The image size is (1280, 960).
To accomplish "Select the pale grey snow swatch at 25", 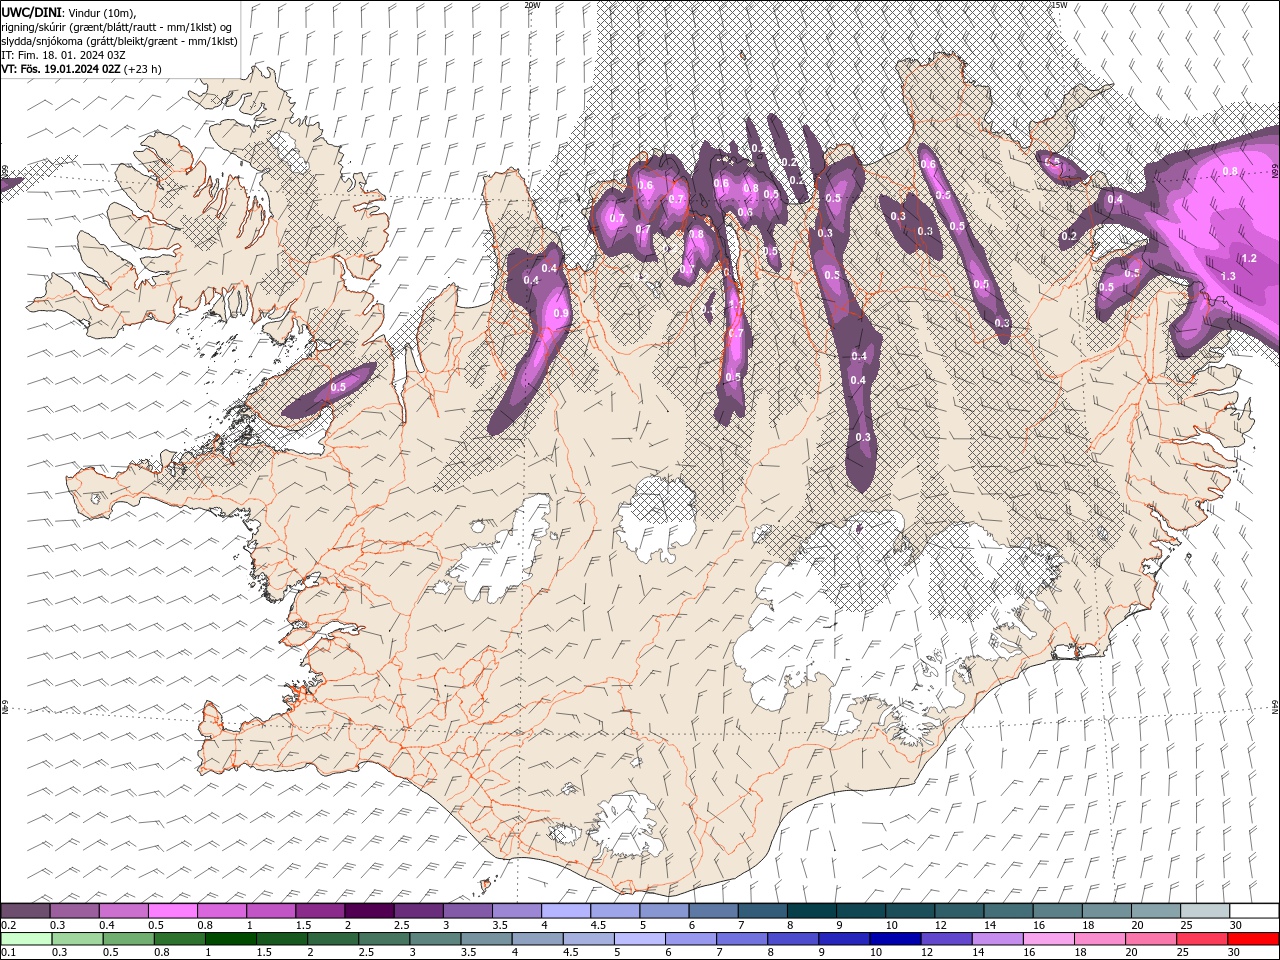I will tap(1204, 911).
